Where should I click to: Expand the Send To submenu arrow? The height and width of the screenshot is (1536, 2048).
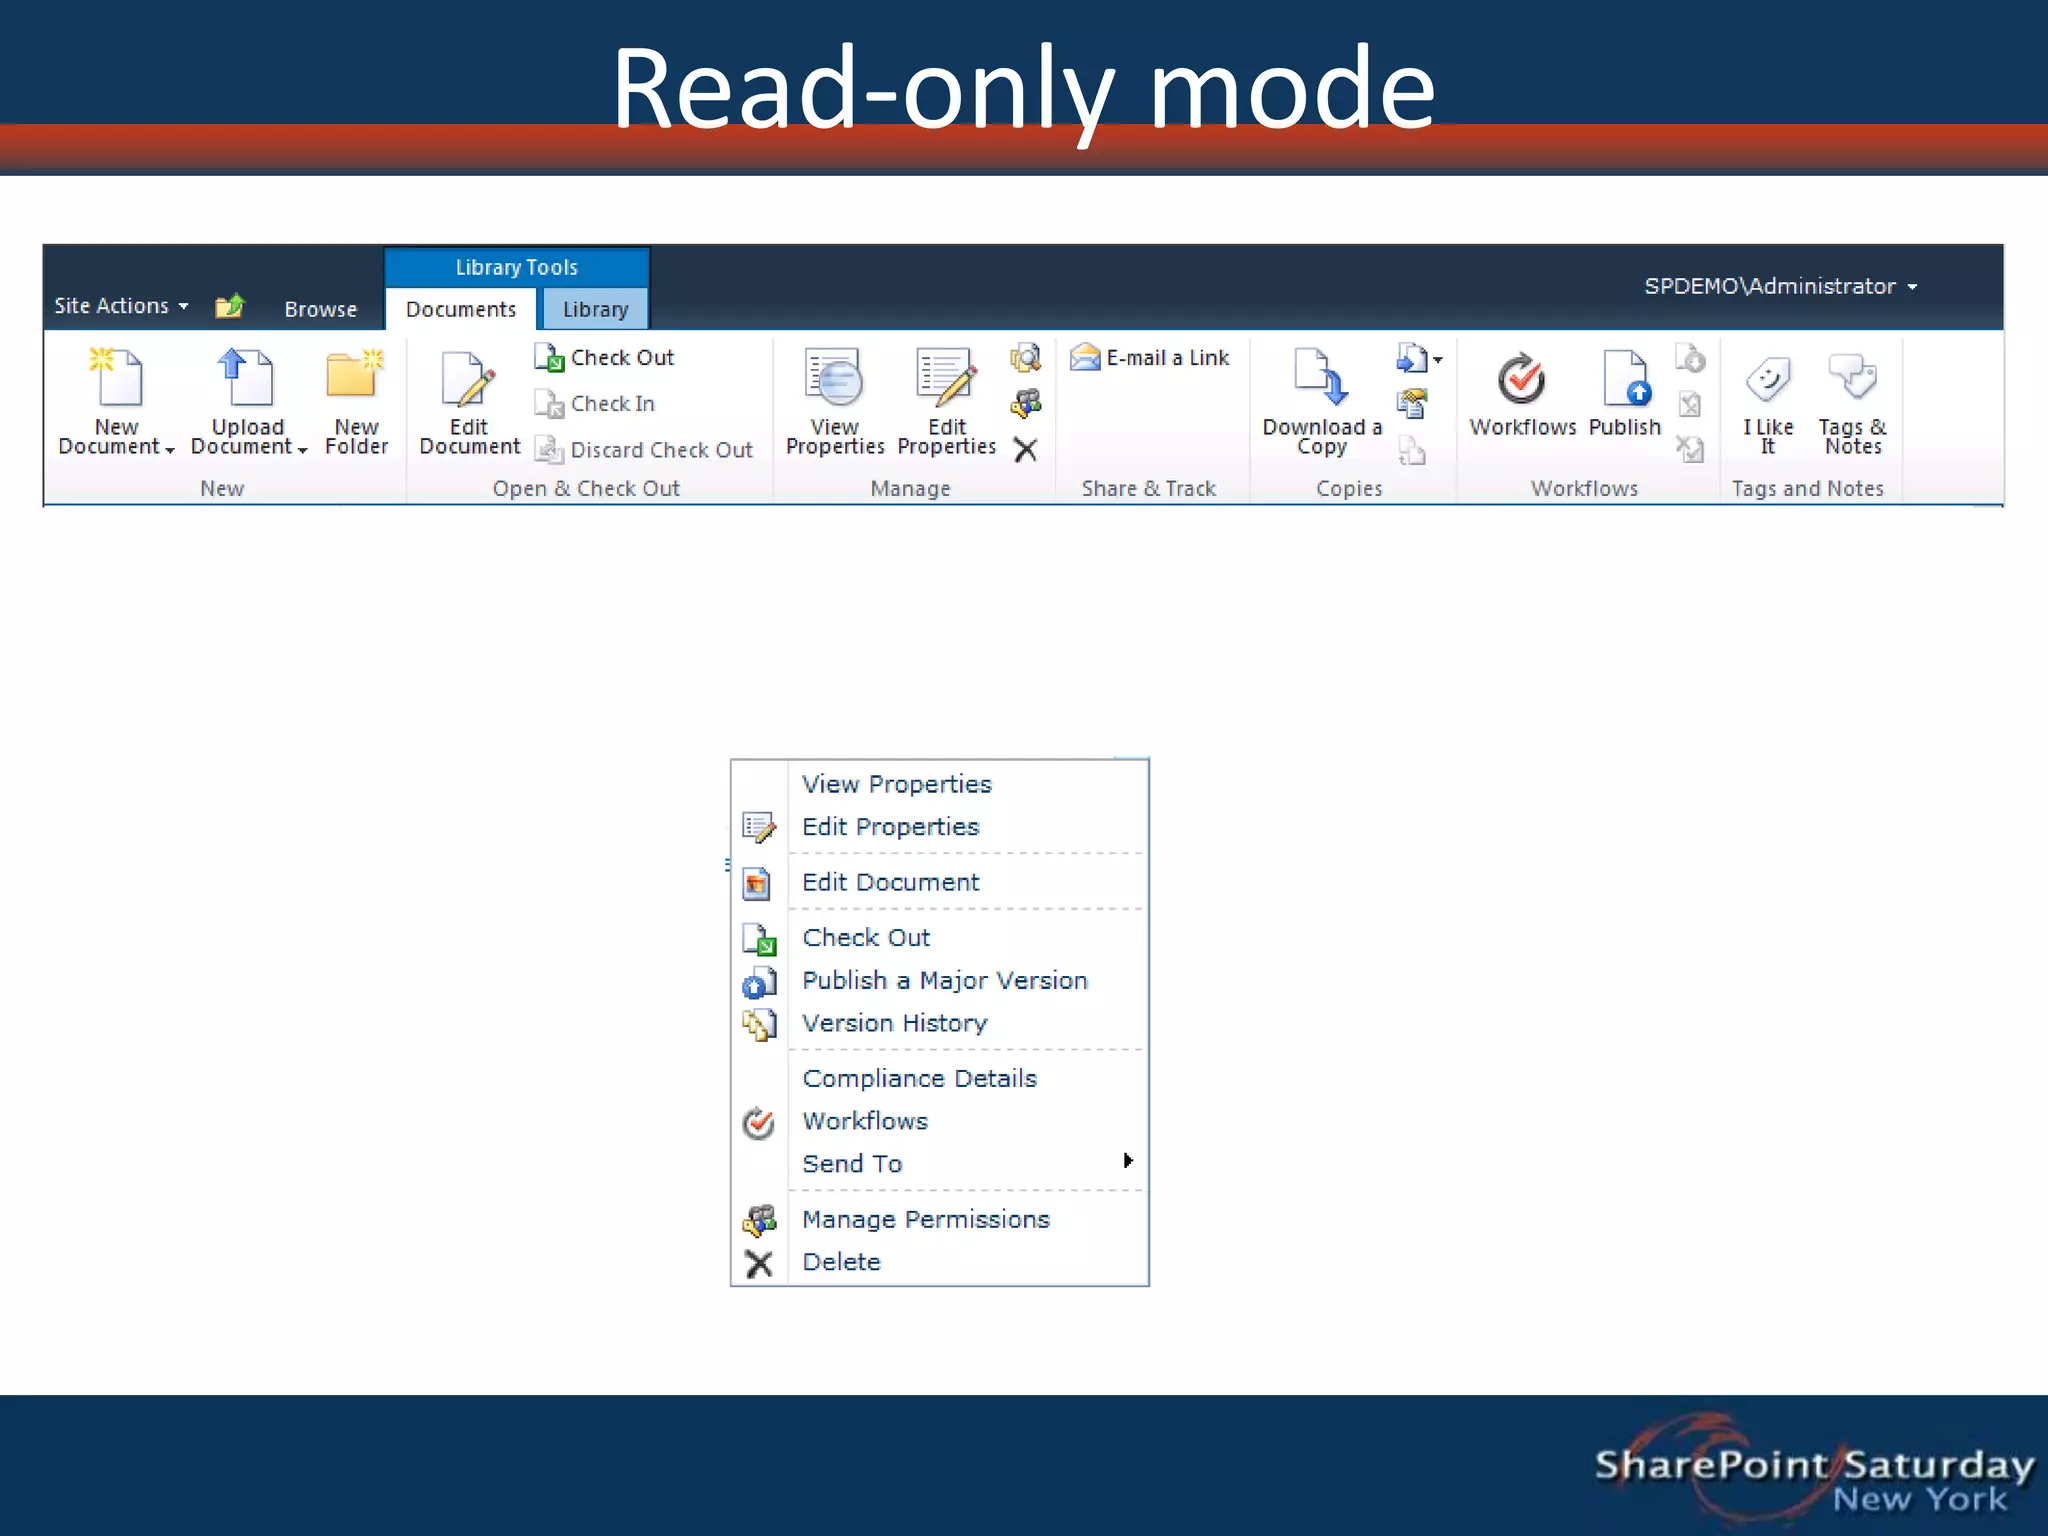[1128, 1161]
